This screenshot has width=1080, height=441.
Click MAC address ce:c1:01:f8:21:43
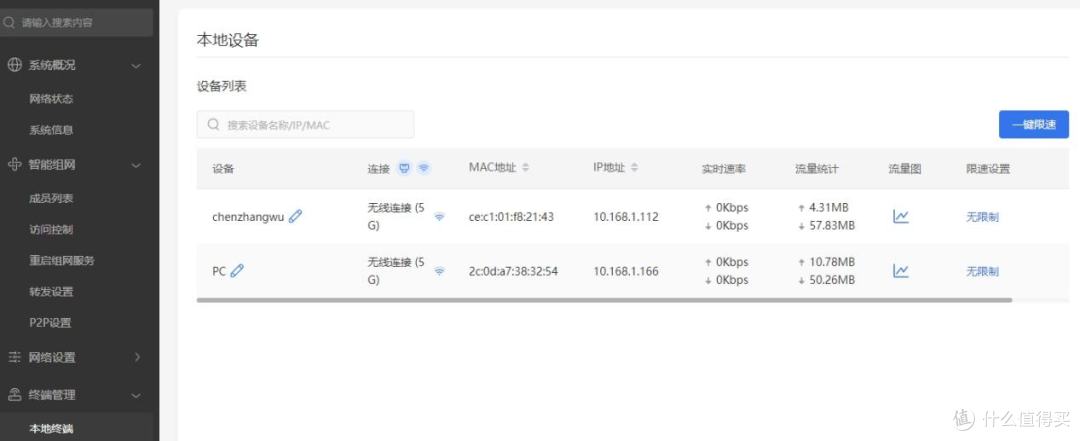coord(511,216)
